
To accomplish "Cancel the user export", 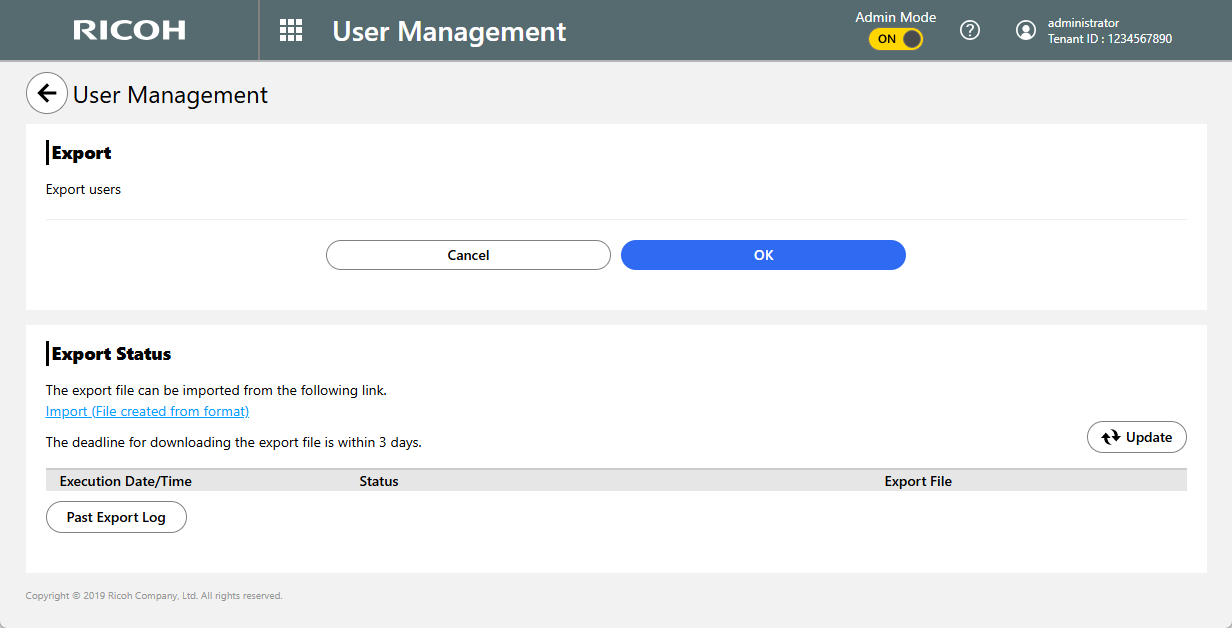I will (x=468, y=255).
